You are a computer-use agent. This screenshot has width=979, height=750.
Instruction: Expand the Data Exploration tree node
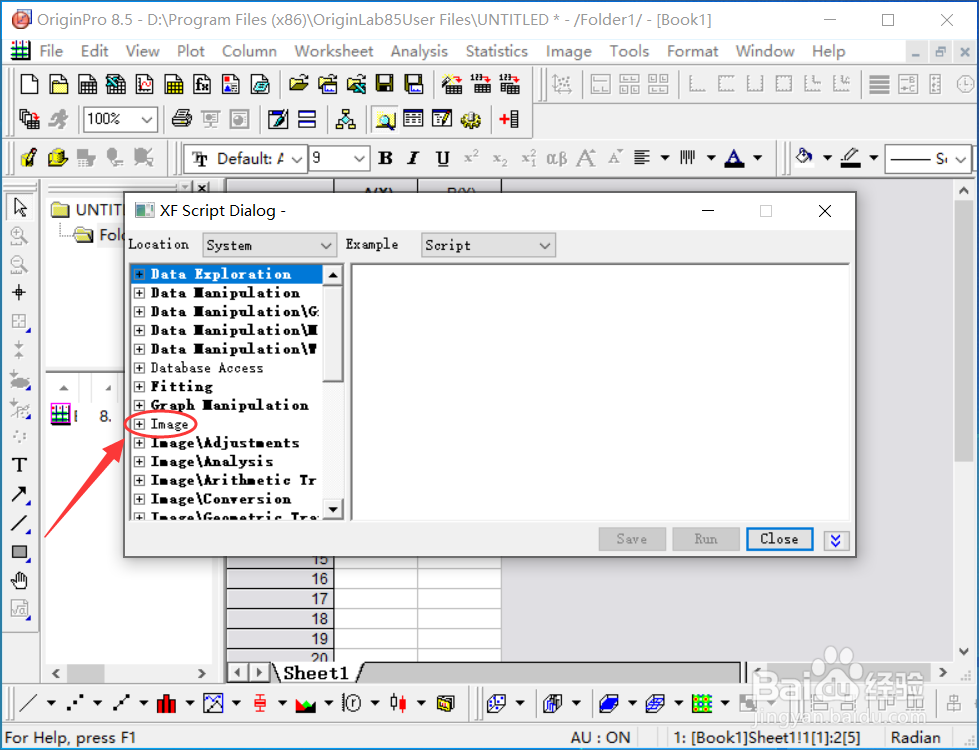coord(139,274)
